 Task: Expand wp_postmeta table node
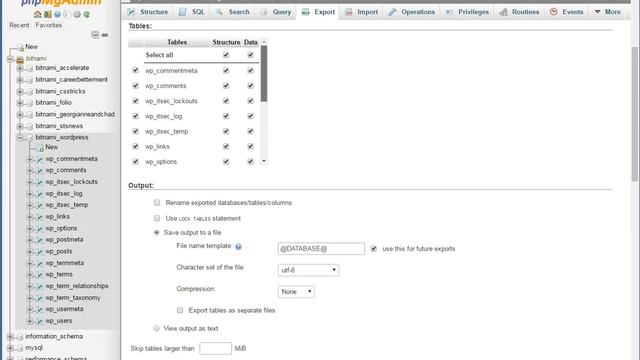click(x=29, y=240)
